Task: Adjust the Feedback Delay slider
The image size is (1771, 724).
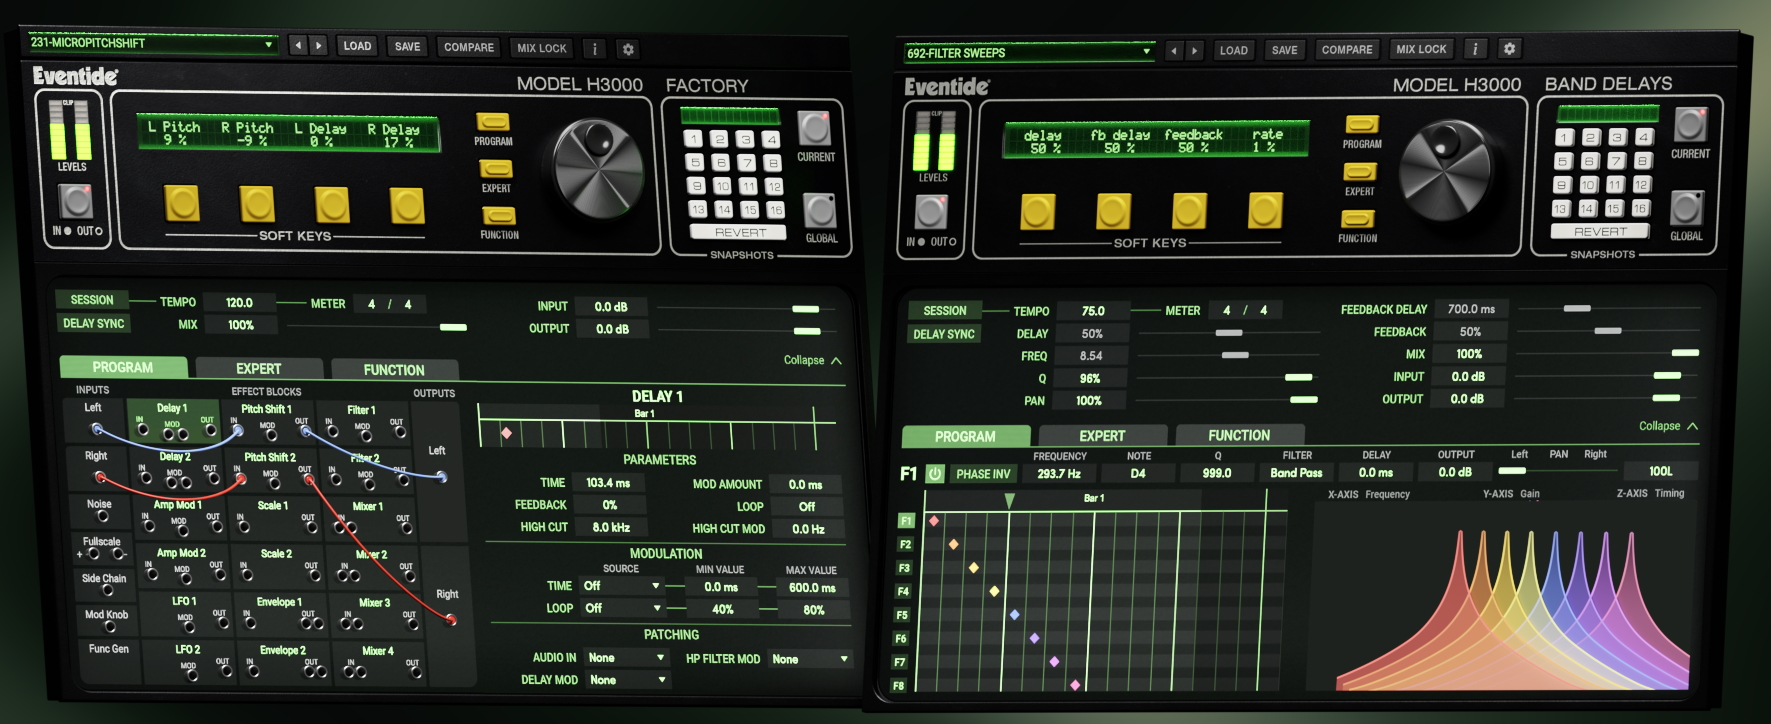Action: coord(1577,309)
